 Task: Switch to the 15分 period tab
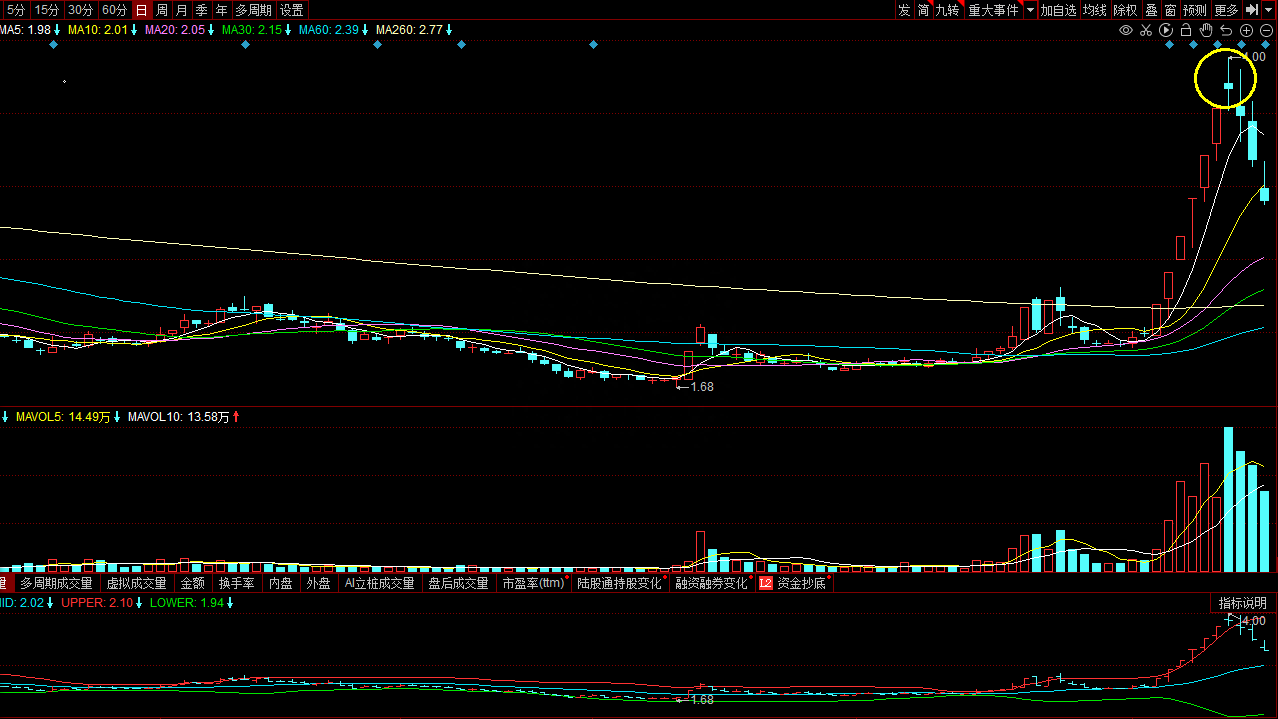[47, 10]
